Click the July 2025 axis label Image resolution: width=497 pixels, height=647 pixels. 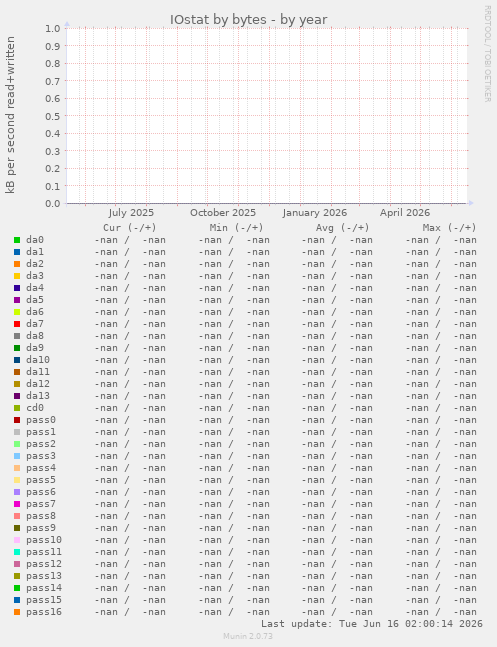click(x=131, y=213)
